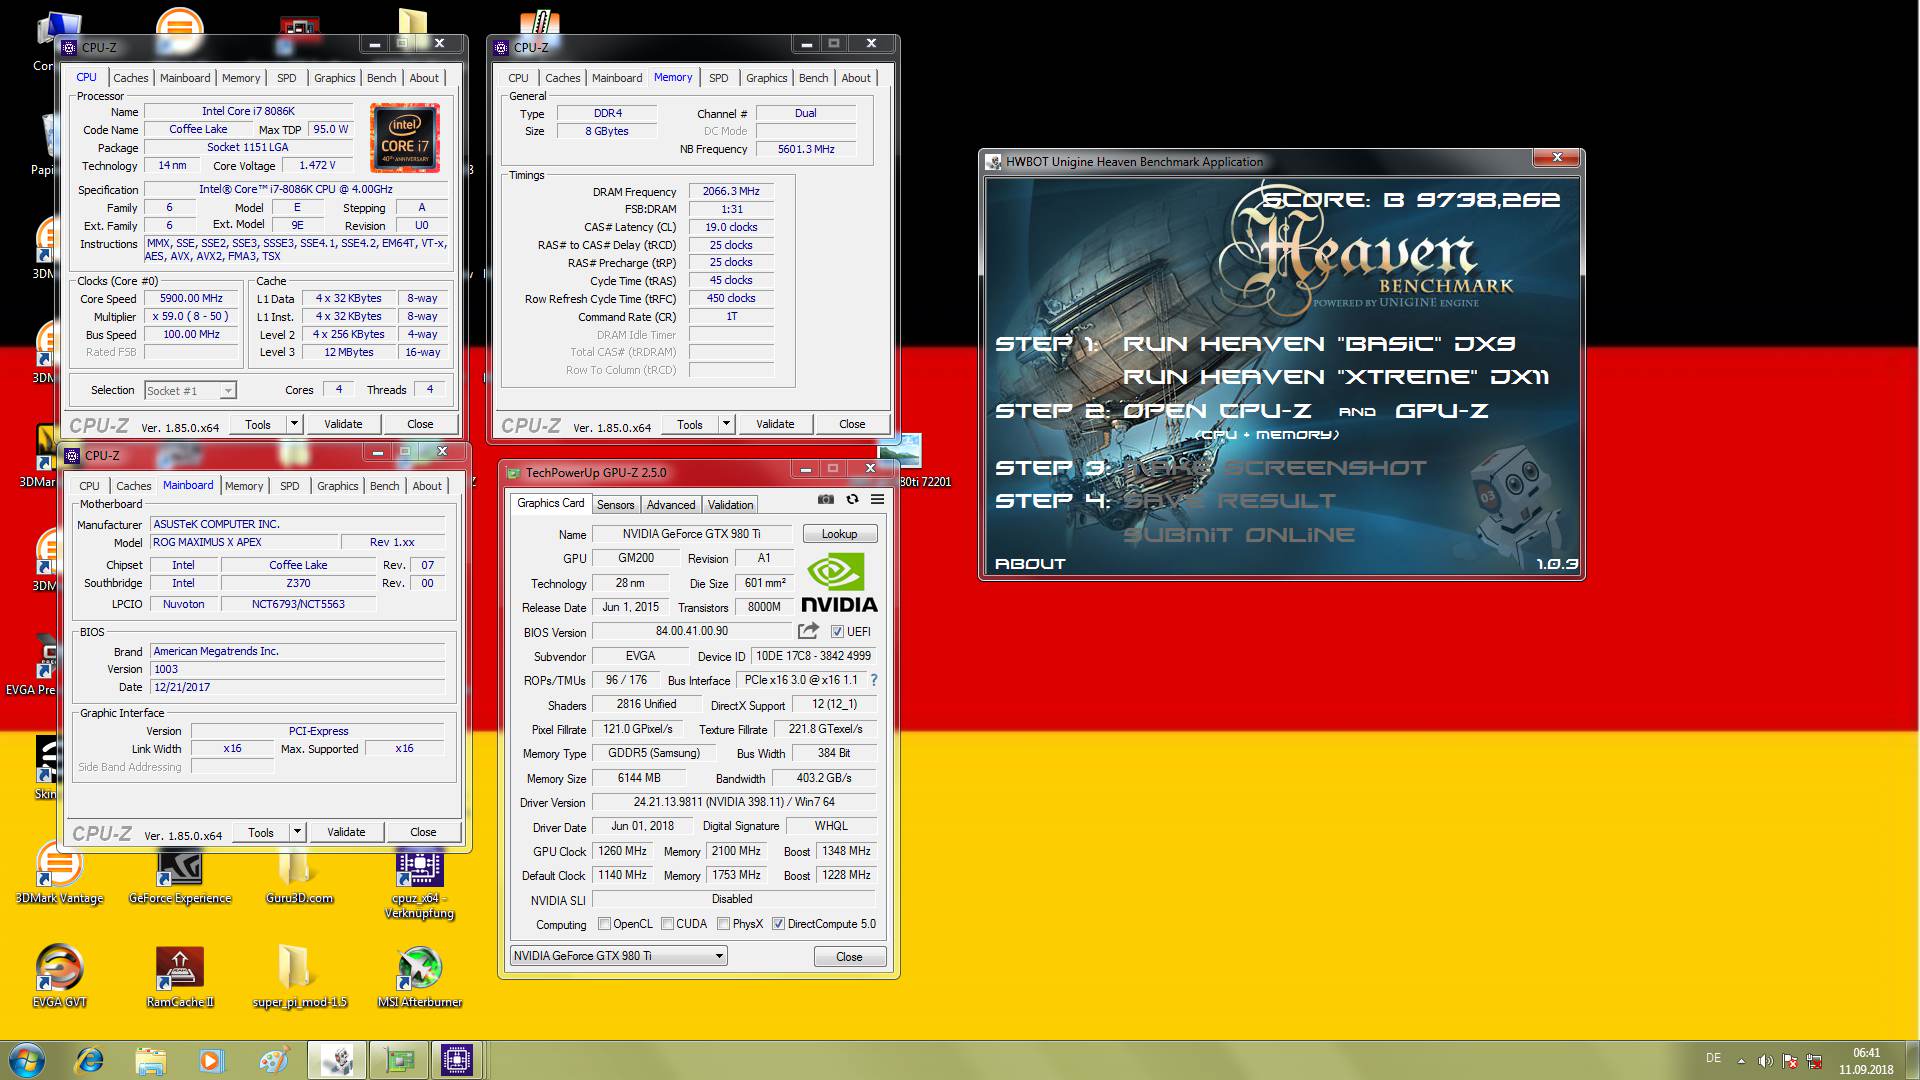The image size is (1920, 1080).
Task: Click Close in CPU-Z Mainboard window
Action: point(423,832)
